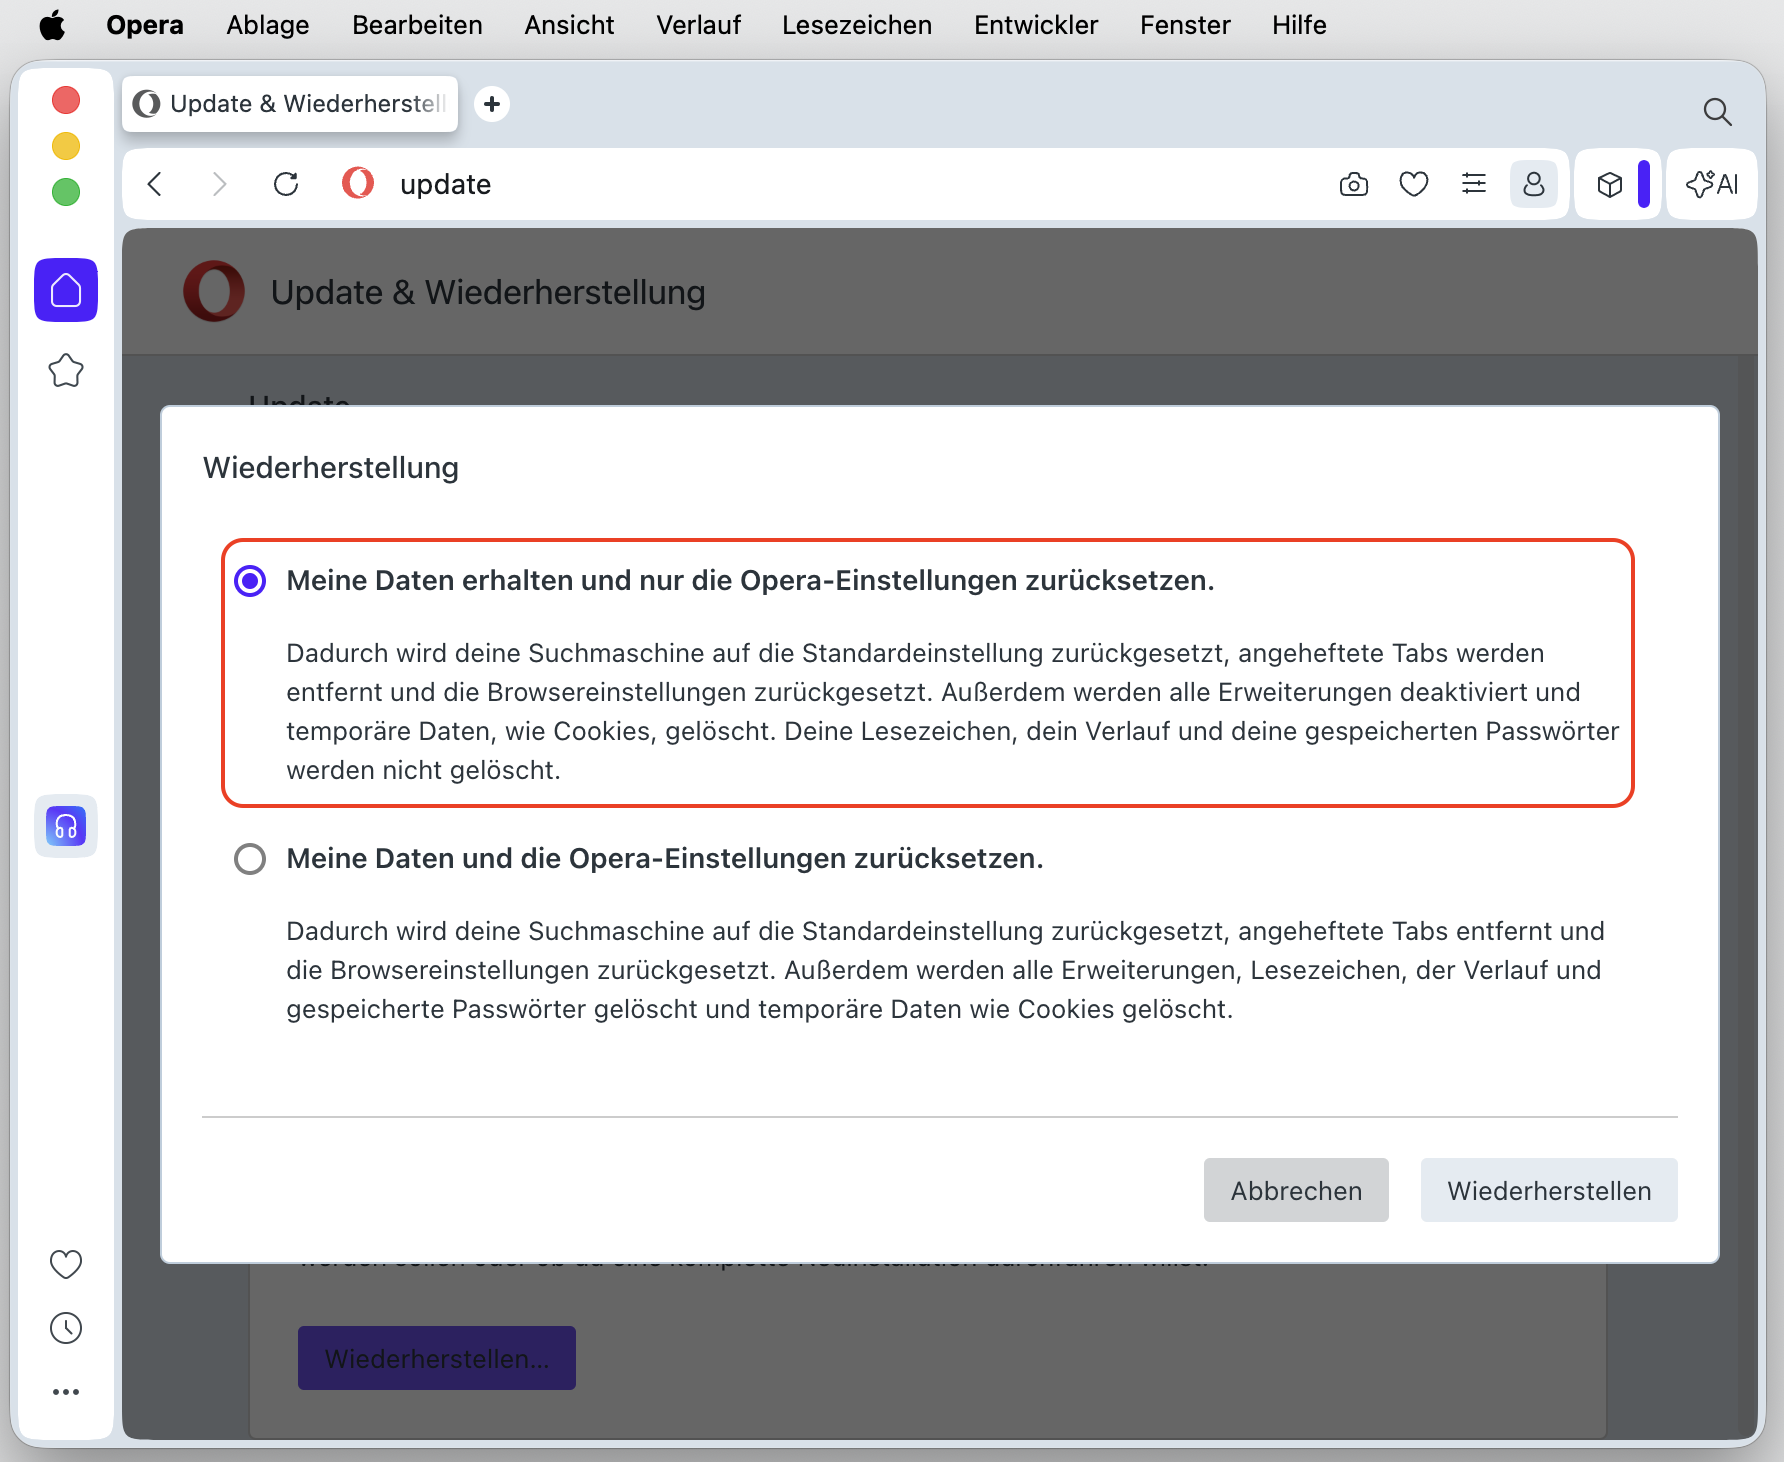Open the Ablage menu
This screenshot has height=1462, width=1784.
pyautogui.click(x=268, y=25)
